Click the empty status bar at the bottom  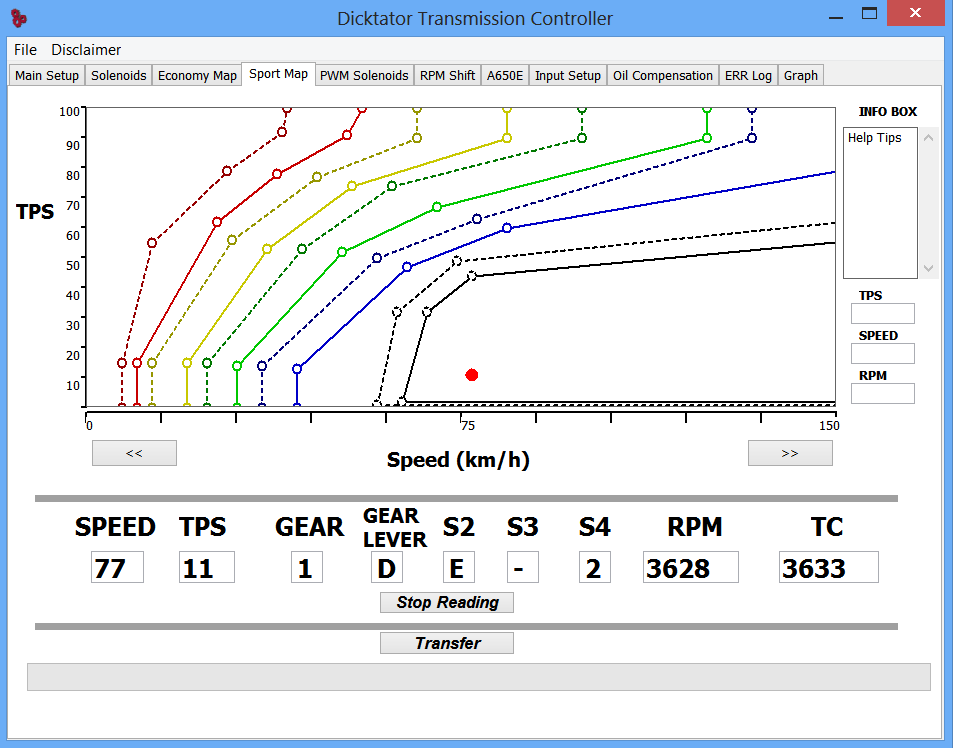click(479, 677)
